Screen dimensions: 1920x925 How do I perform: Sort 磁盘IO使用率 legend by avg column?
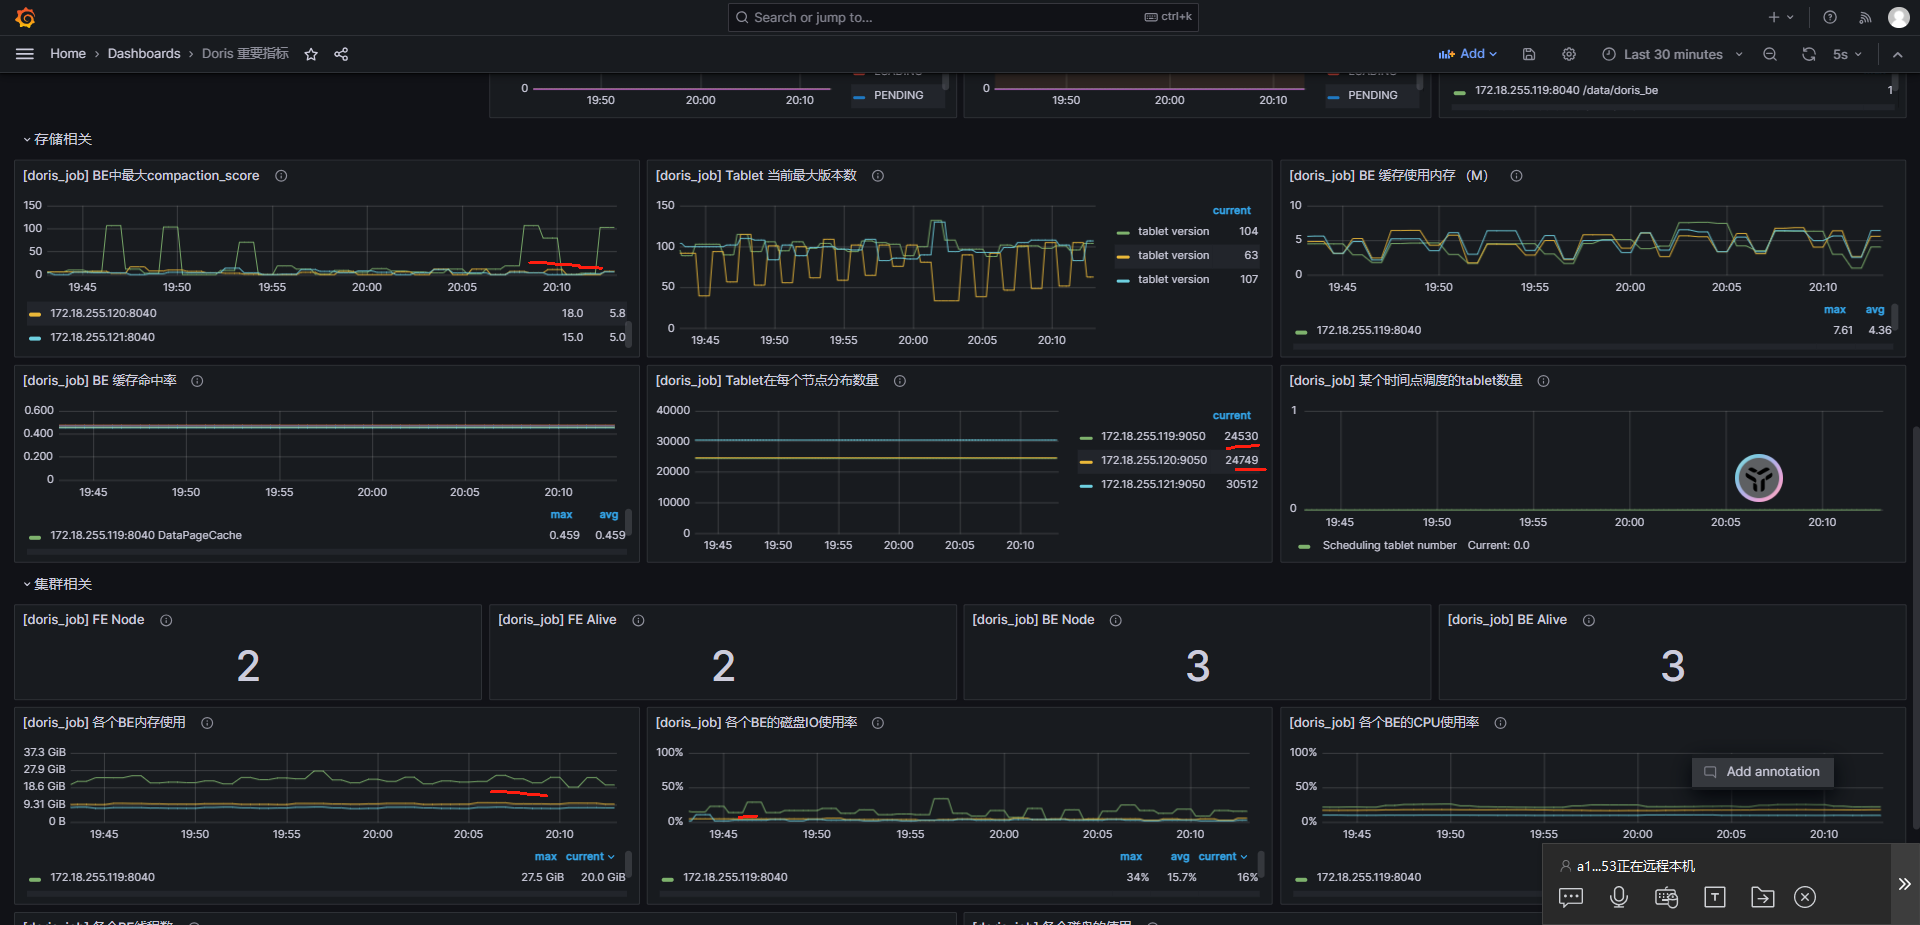tap(1180, 857)
